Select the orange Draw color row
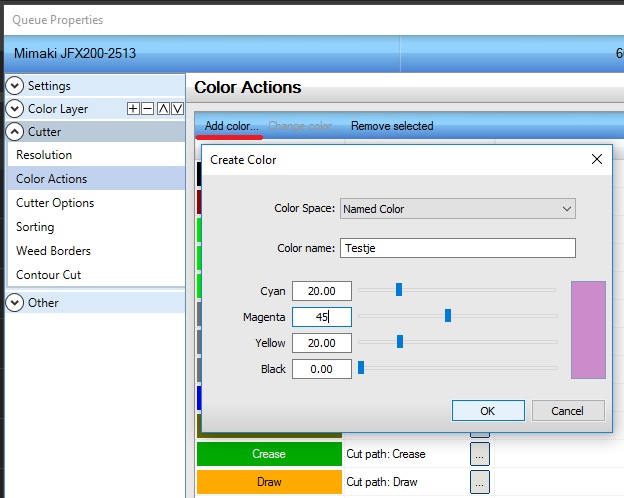 (269, 482)
